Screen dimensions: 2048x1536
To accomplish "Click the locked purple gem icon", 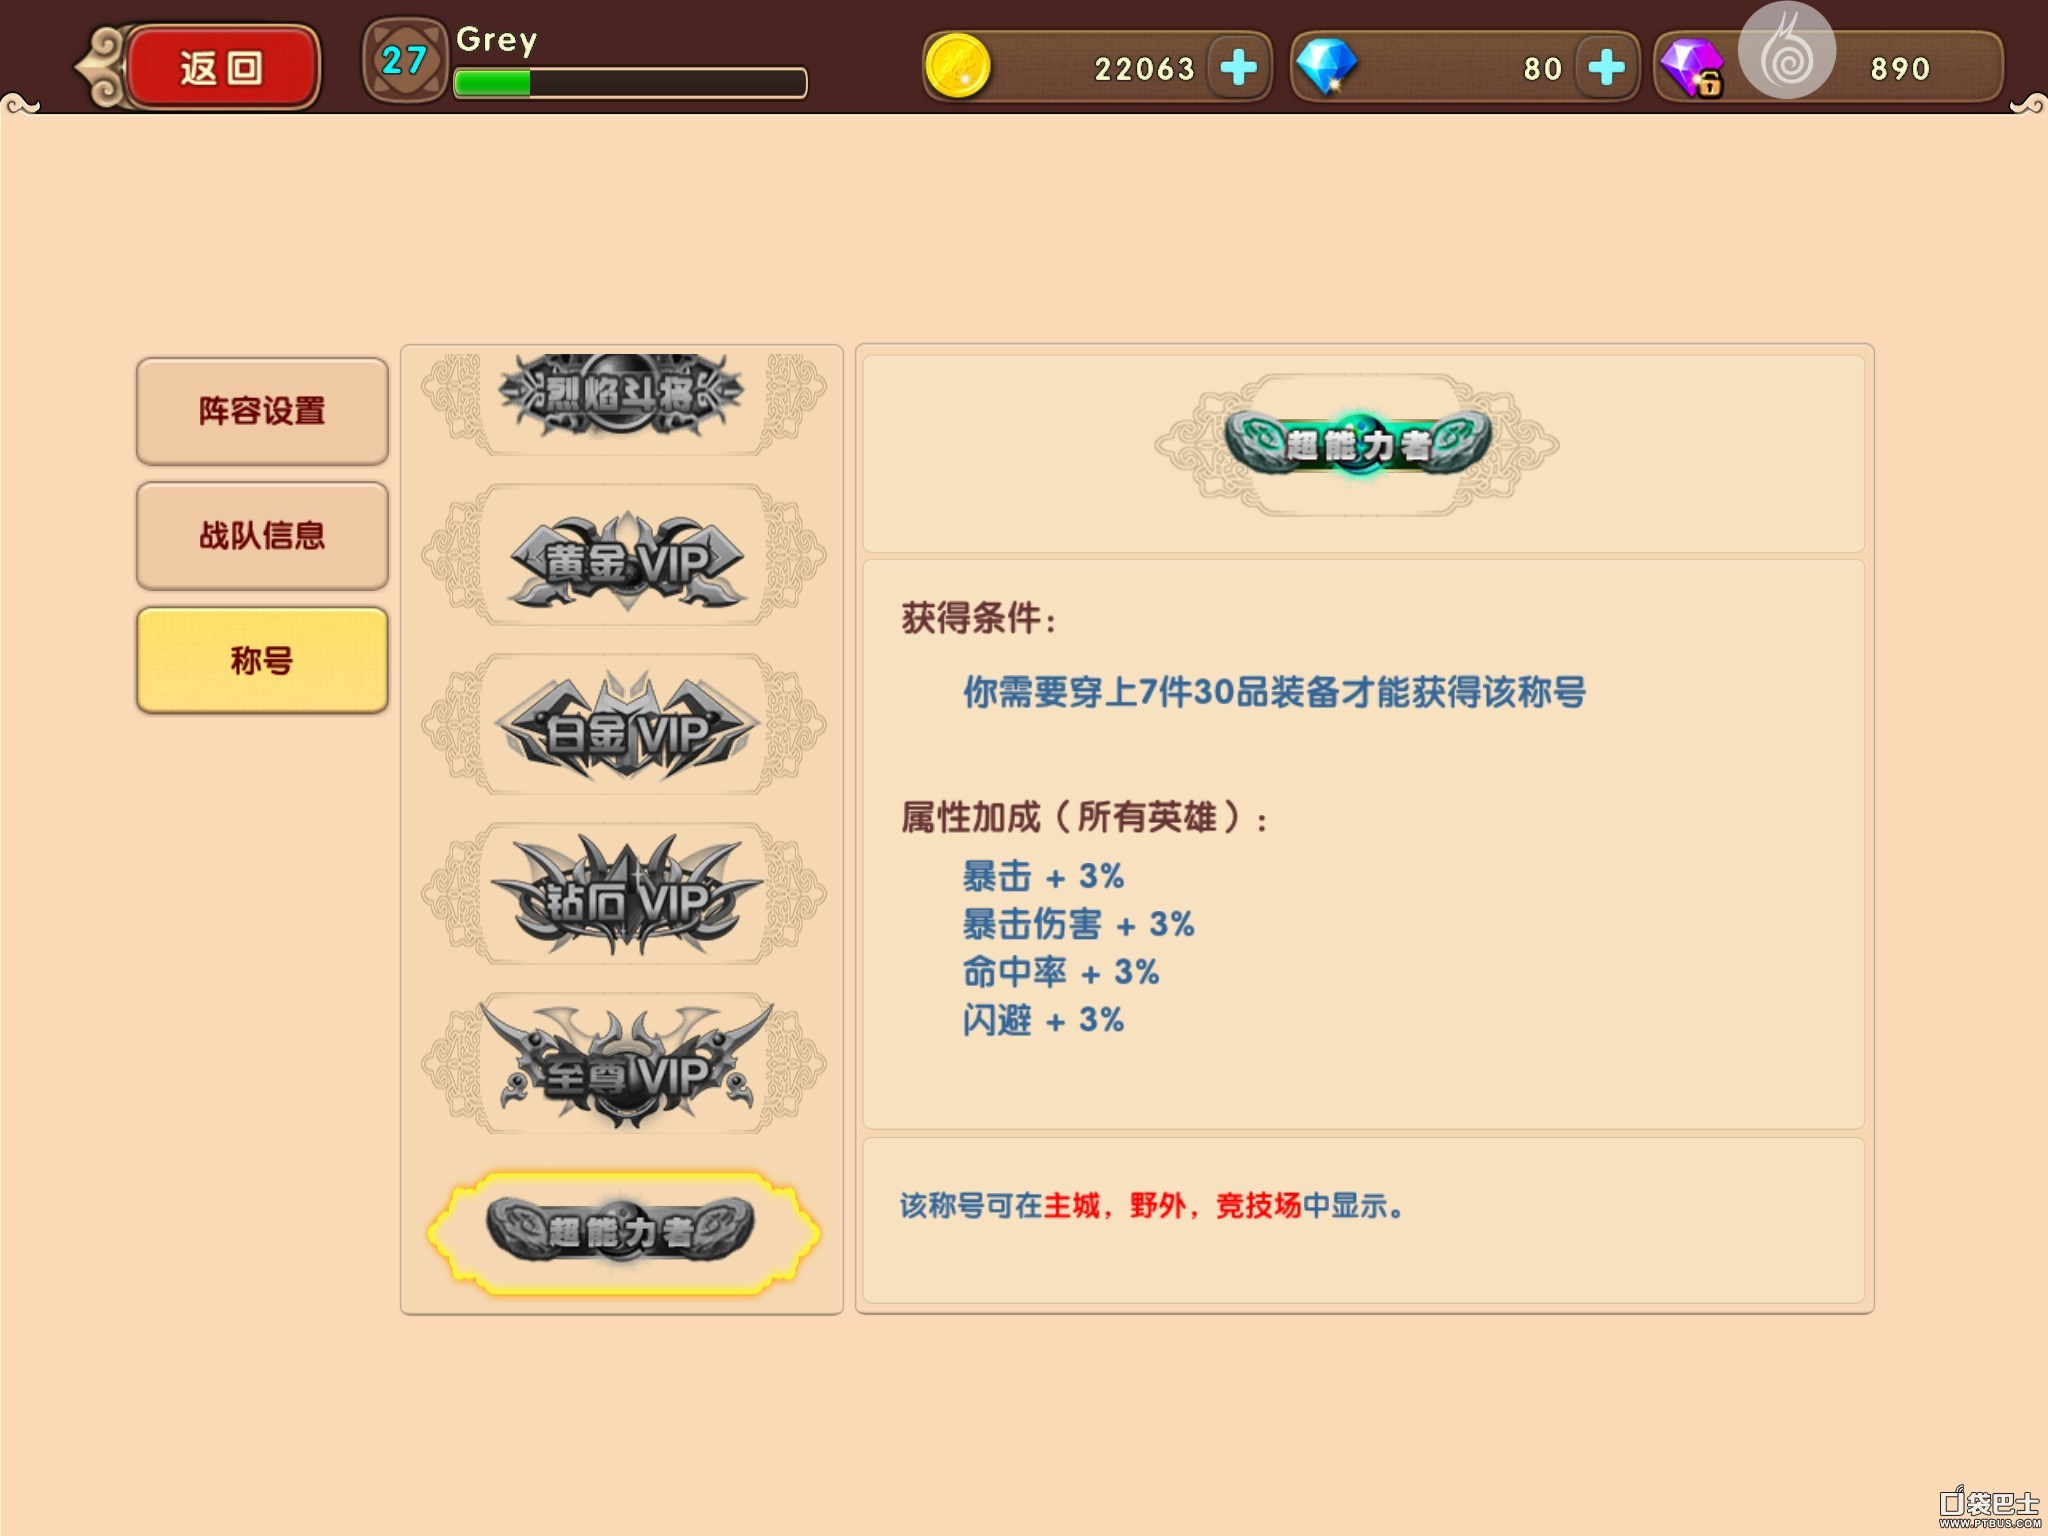I will coord(1692,68).
